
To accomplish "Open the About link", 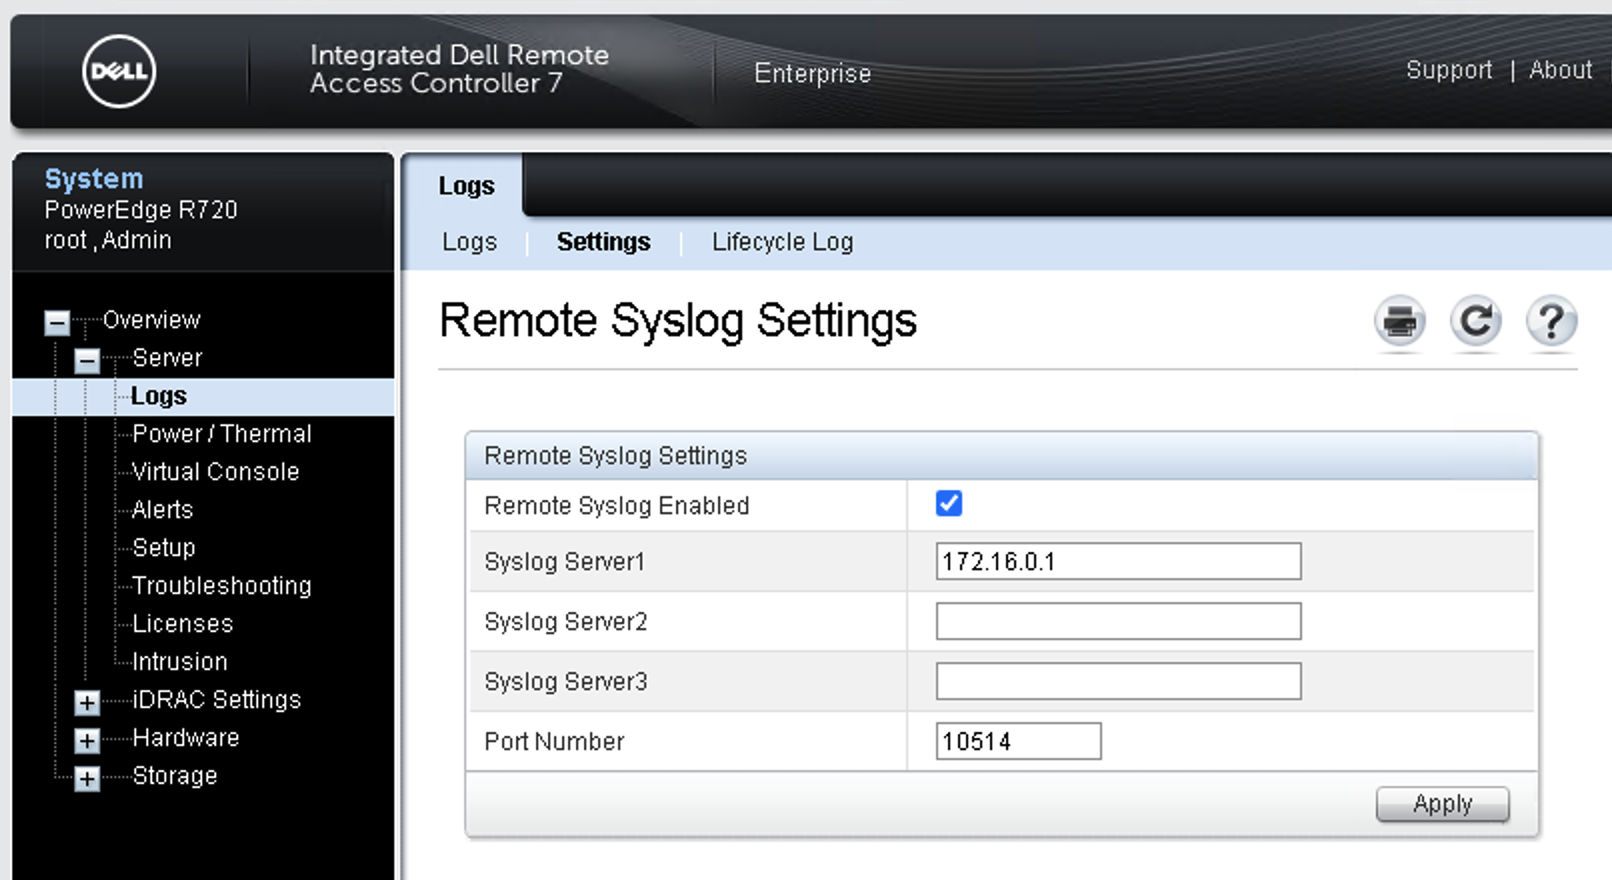I will (x=1560, y=70).
